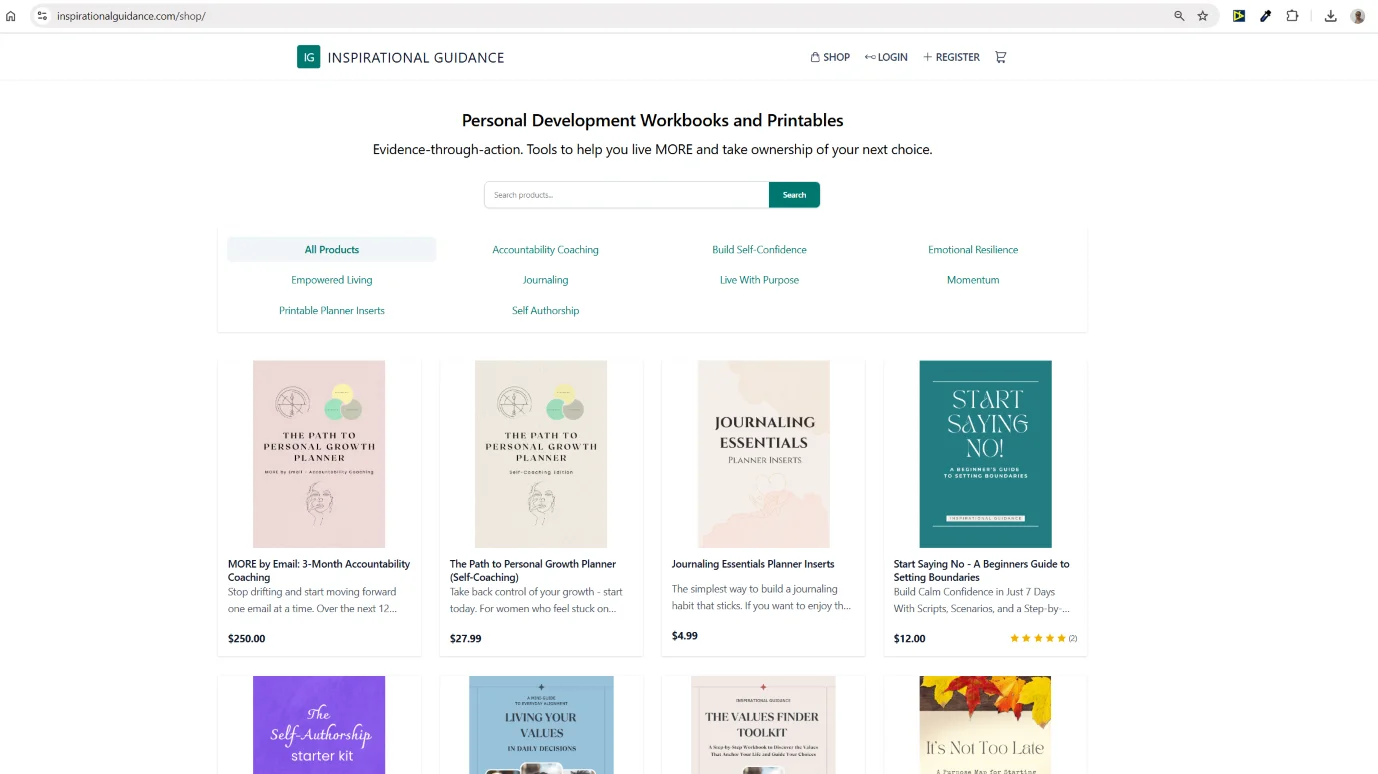1378x774 pixels.
Task: Click the Search button
Action: click(794, 195)
